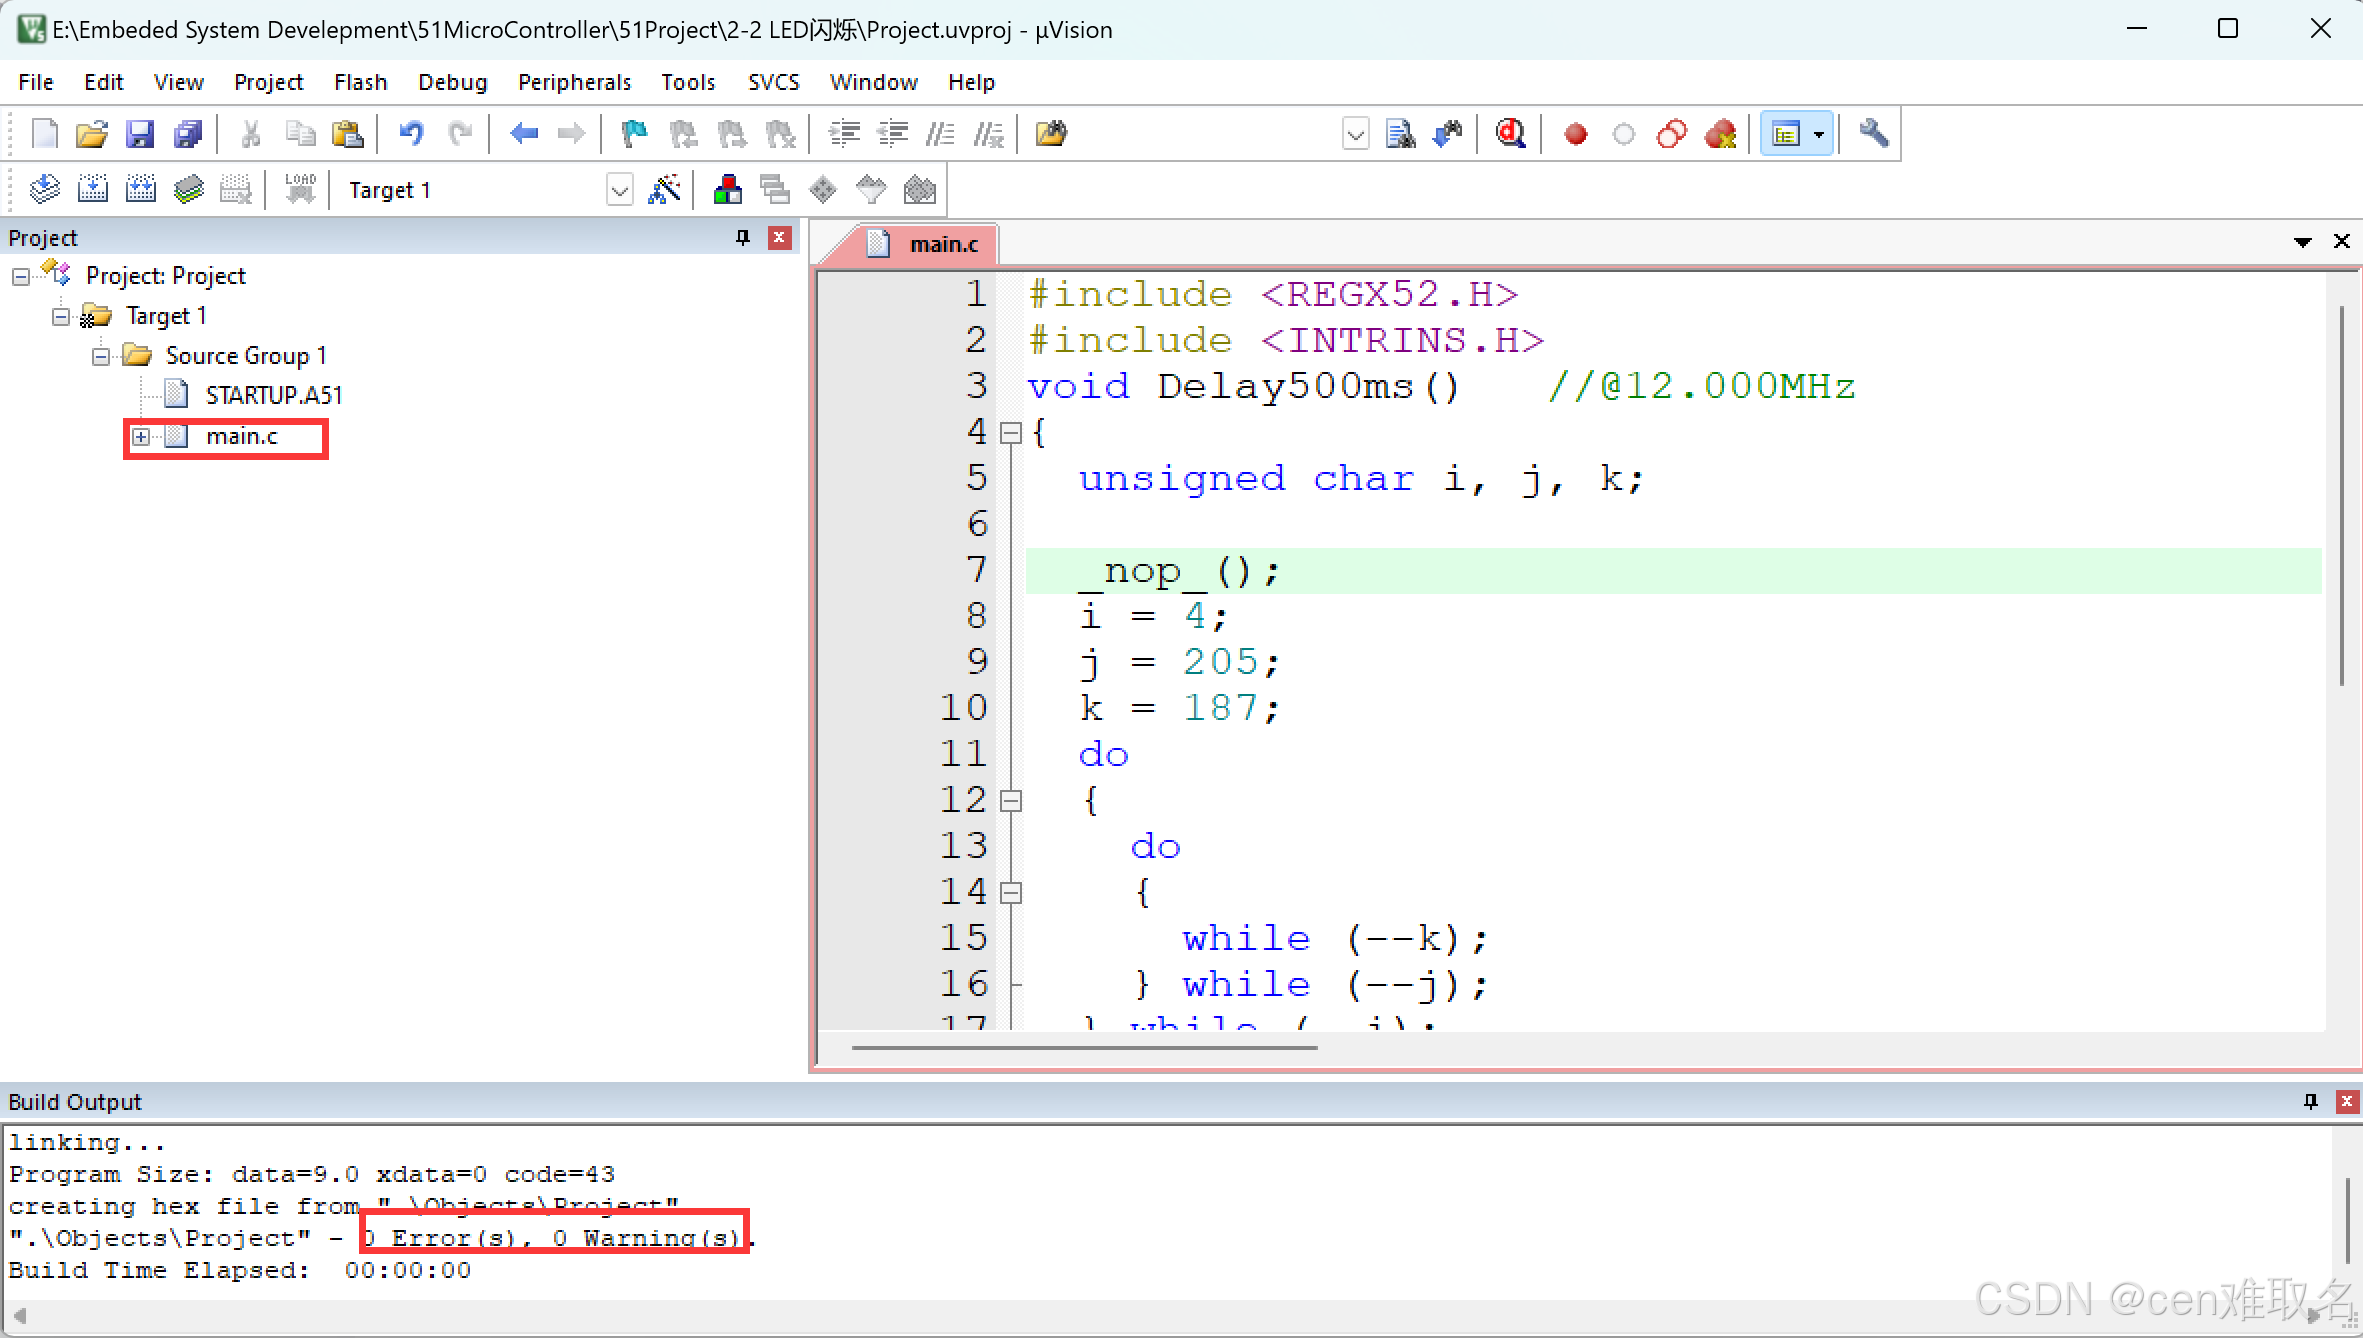Click the Undo arrow icon
This screenshot has width=2363, height=1338.
pos(411,134)
